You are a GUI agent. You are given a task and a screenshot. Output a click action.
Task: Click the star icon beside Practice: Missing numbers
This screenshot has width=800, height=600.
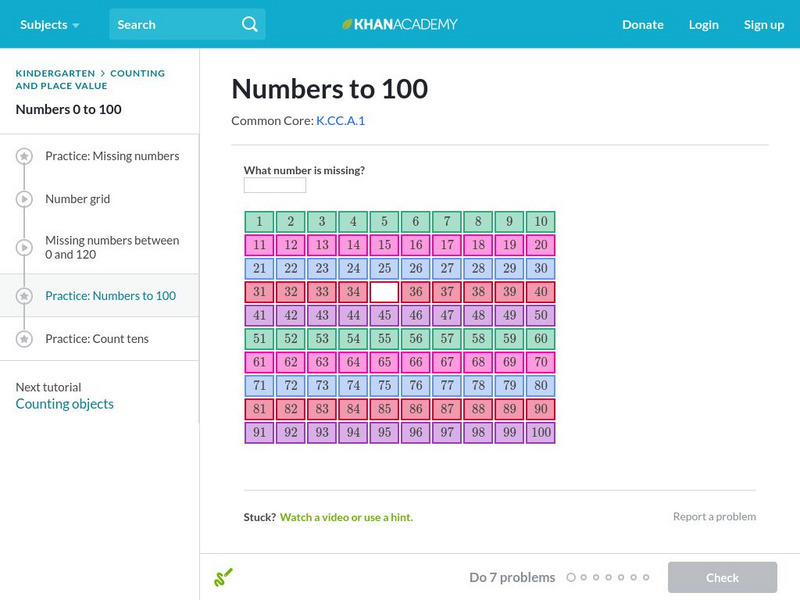tap(24, 157)
